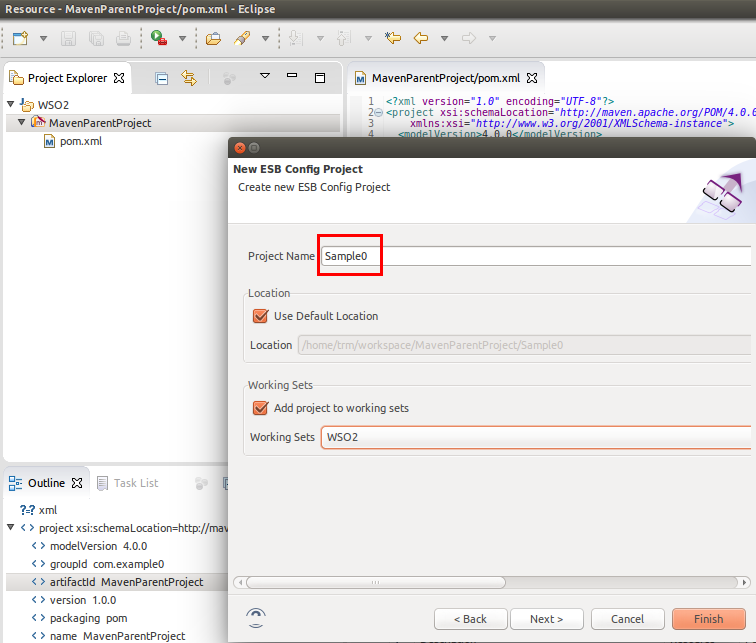Collapse the project element in Outline
Image resolution: width=756 pixels, height=643 pixels.
coord(11,528)
